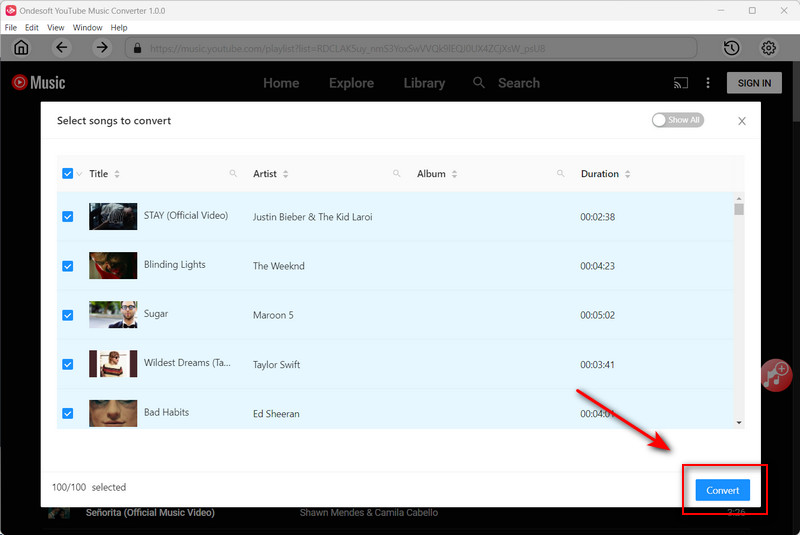Click the Title column header
Viewport: 800px width, 535px height.
pos(98,173)
